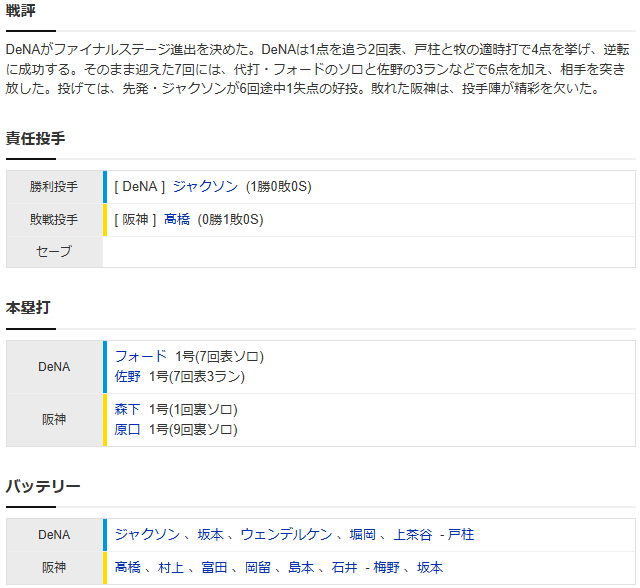Select the text 1号(7回表3ラン)
The height and width of the screenshot is (588, 640).
(x=197, y=376)
